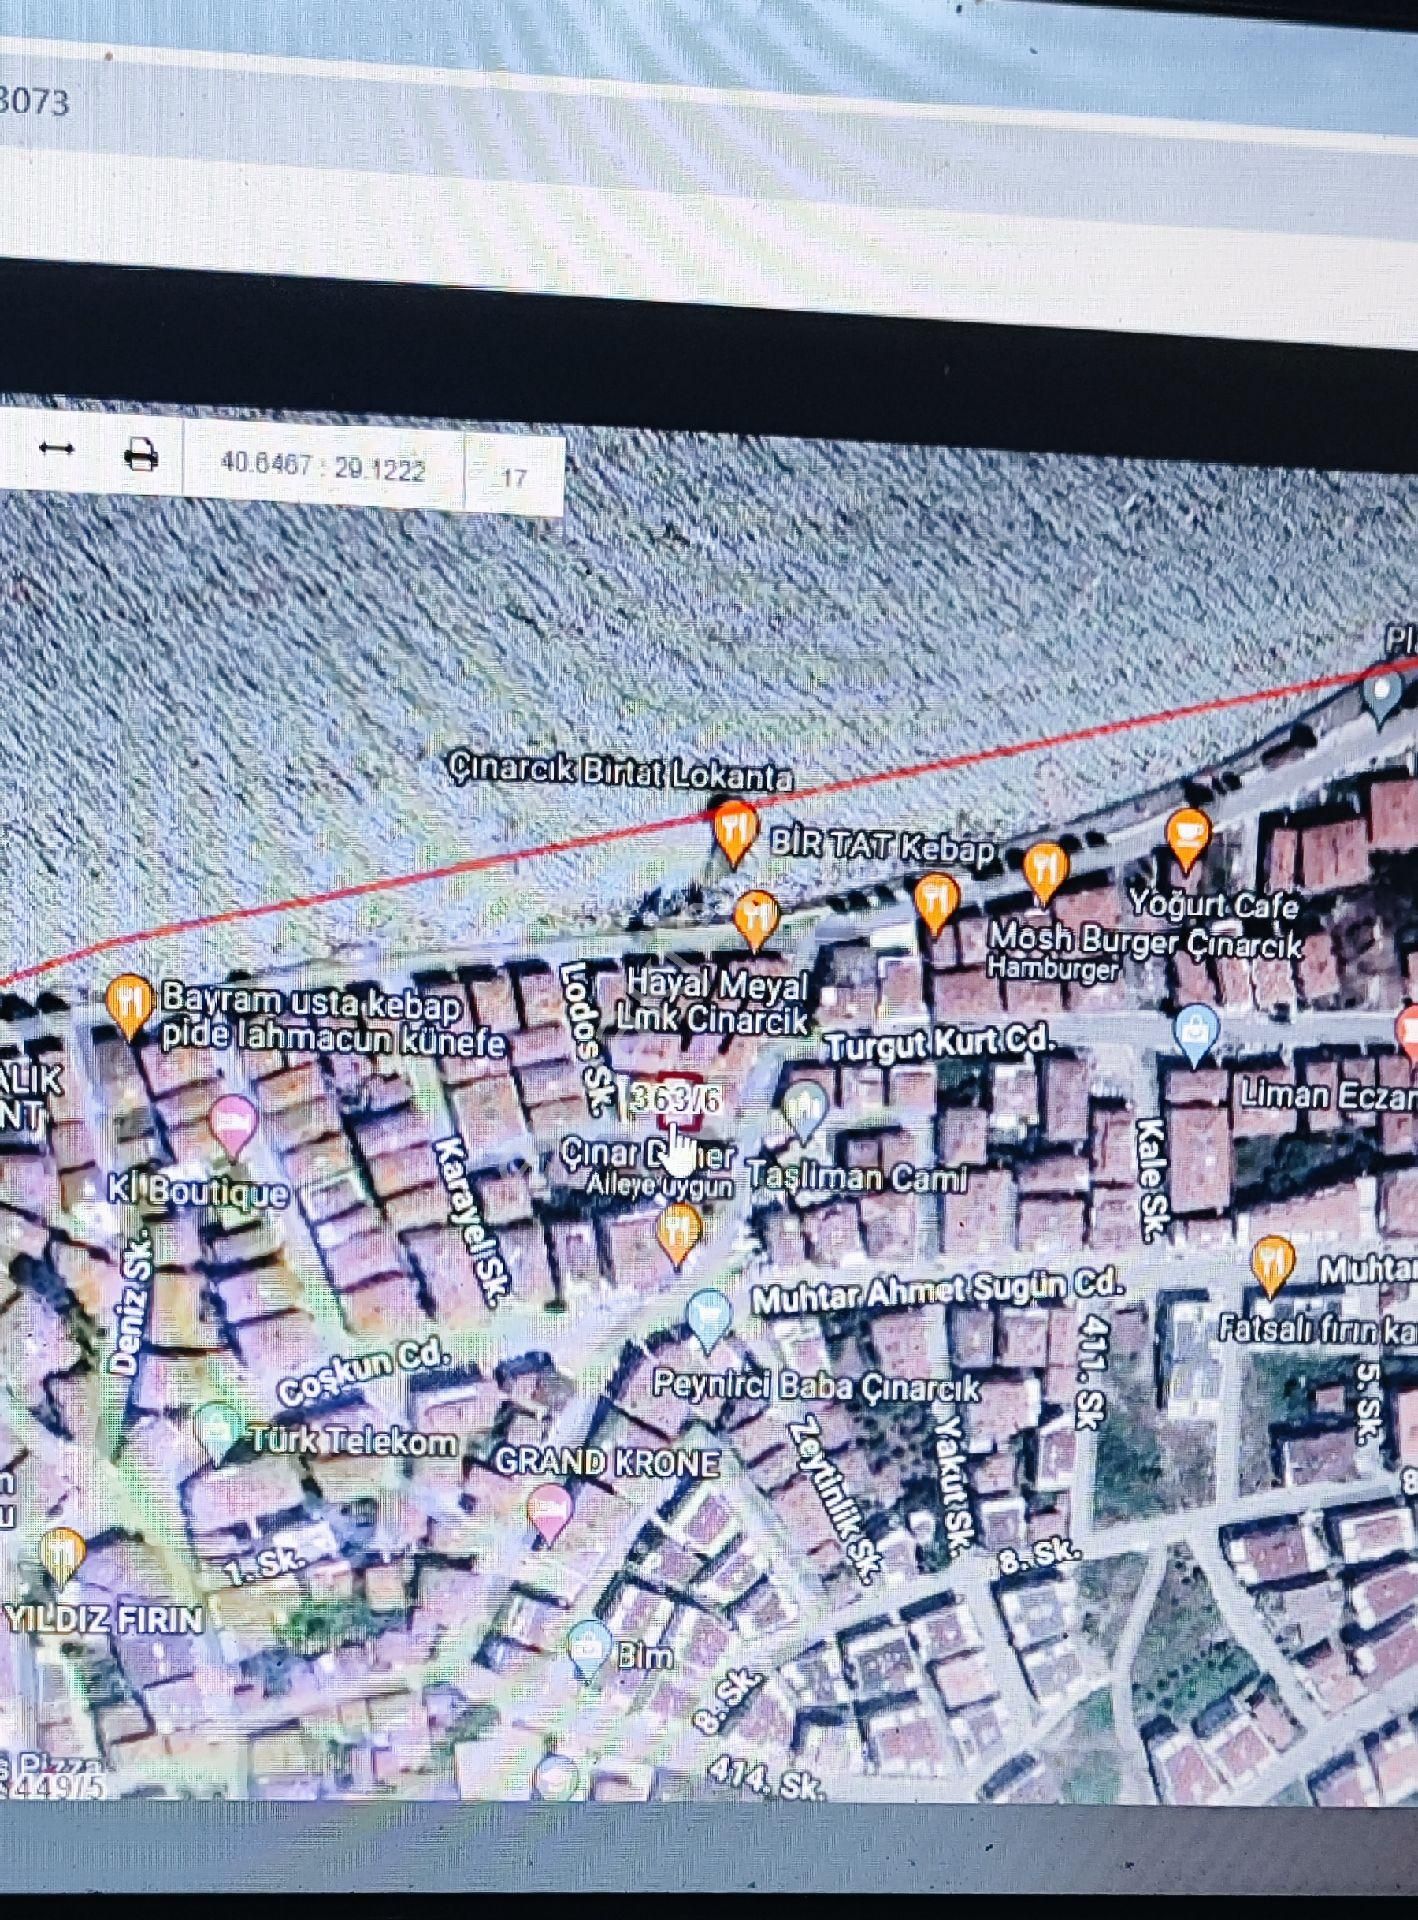This screenshot has width=1418, height=1920.
Task: Click the gray location pin at top right
Action: click(1383, 694)
